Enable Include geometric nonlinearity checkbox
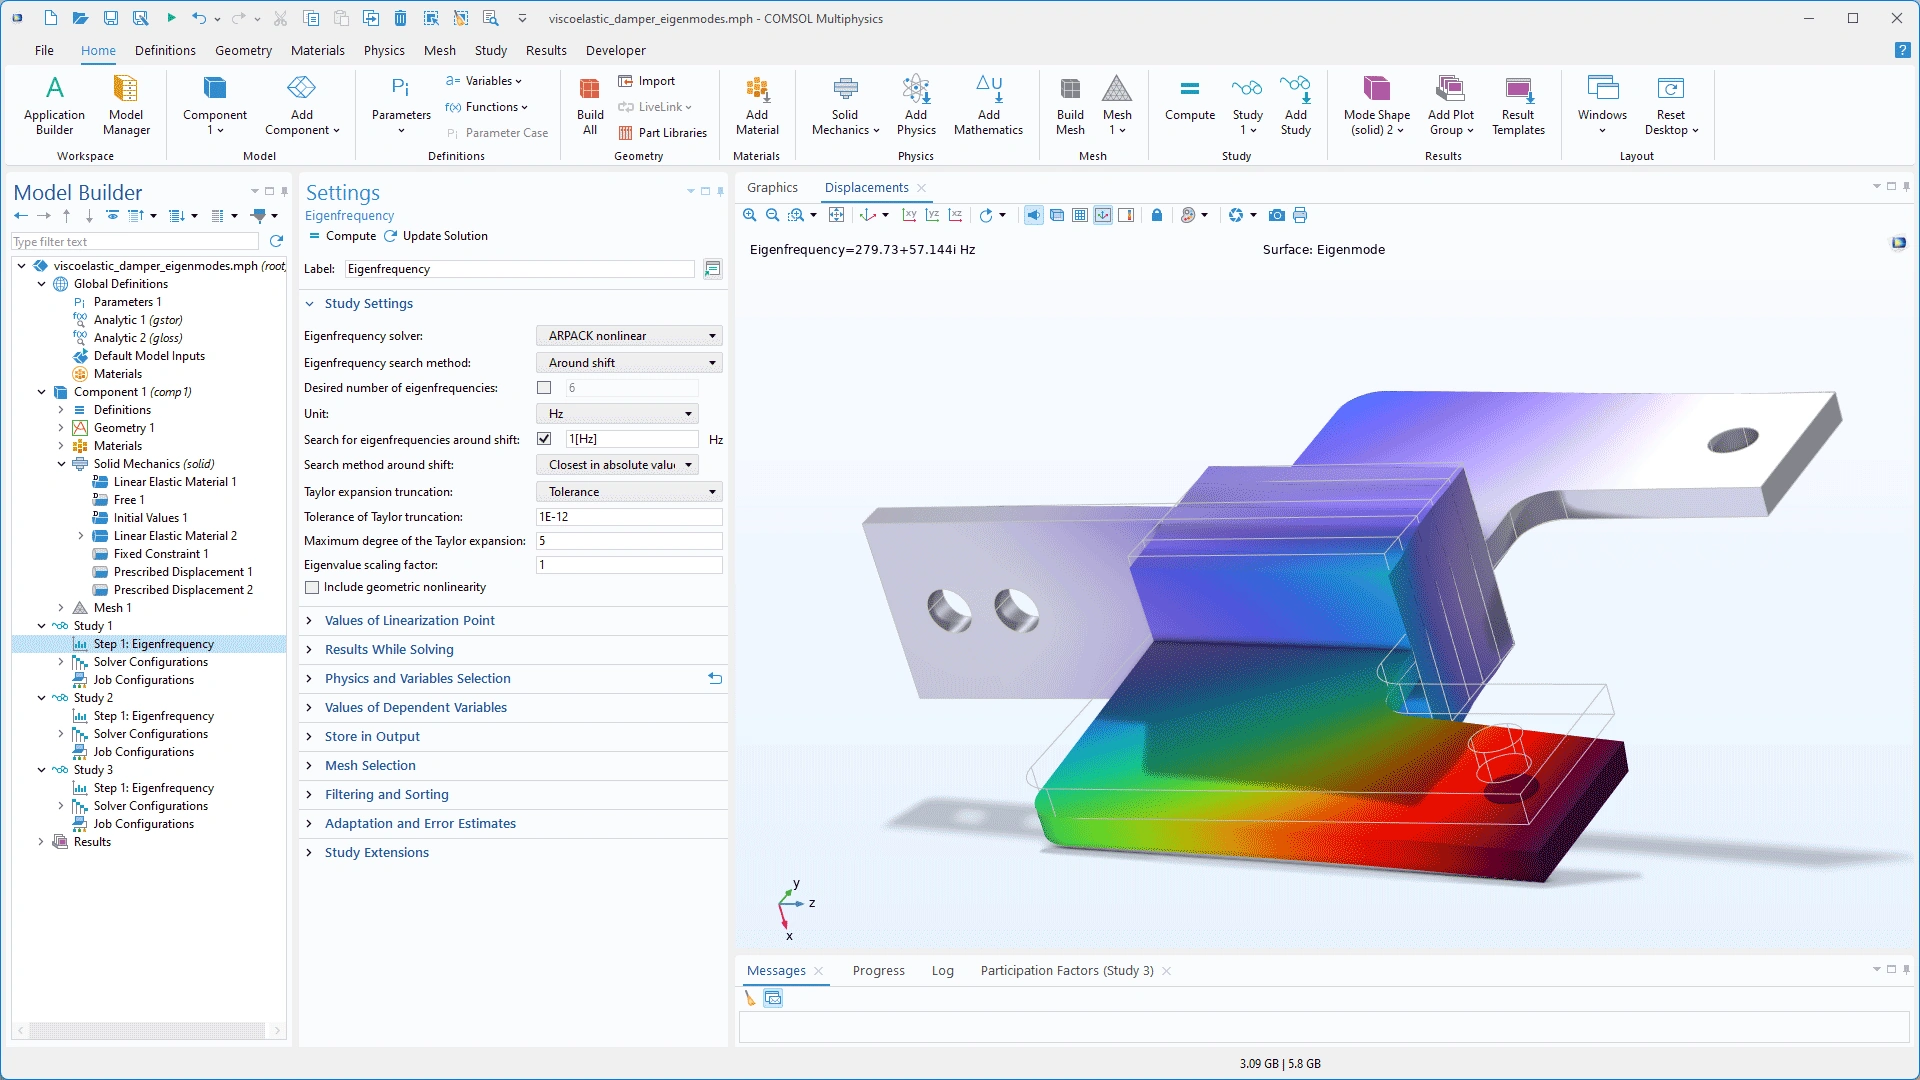1920x1080 pixels. pyautogui.click(x=313, y=588)
